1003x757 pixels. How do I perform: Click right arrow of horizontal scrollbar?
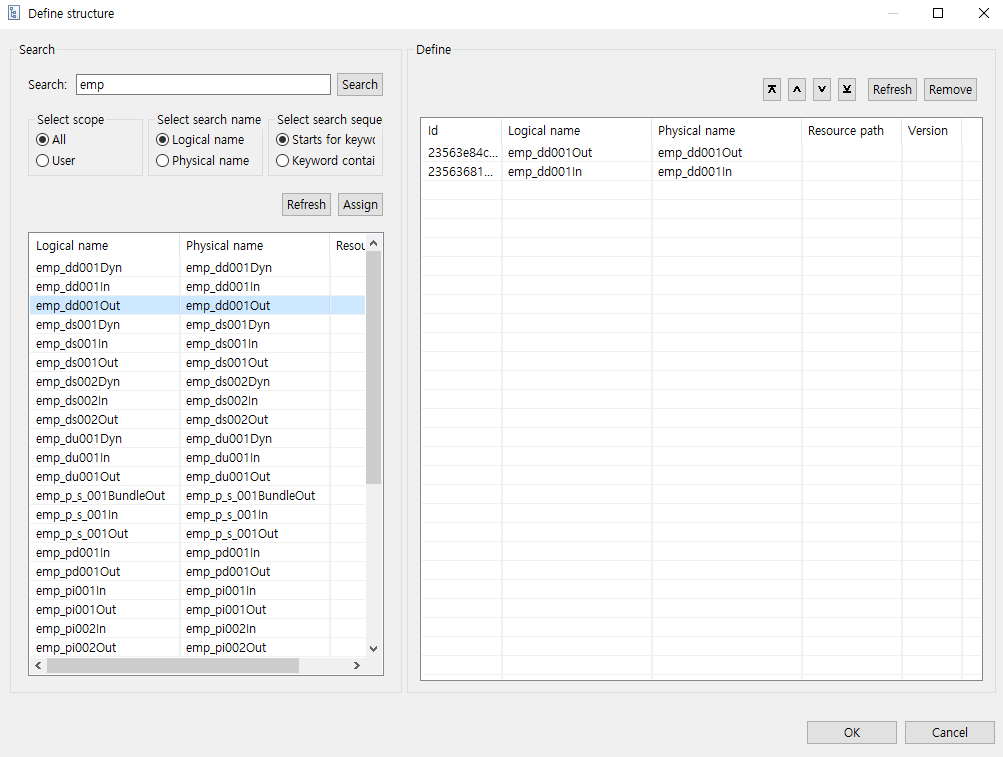[x=356, y=666]
